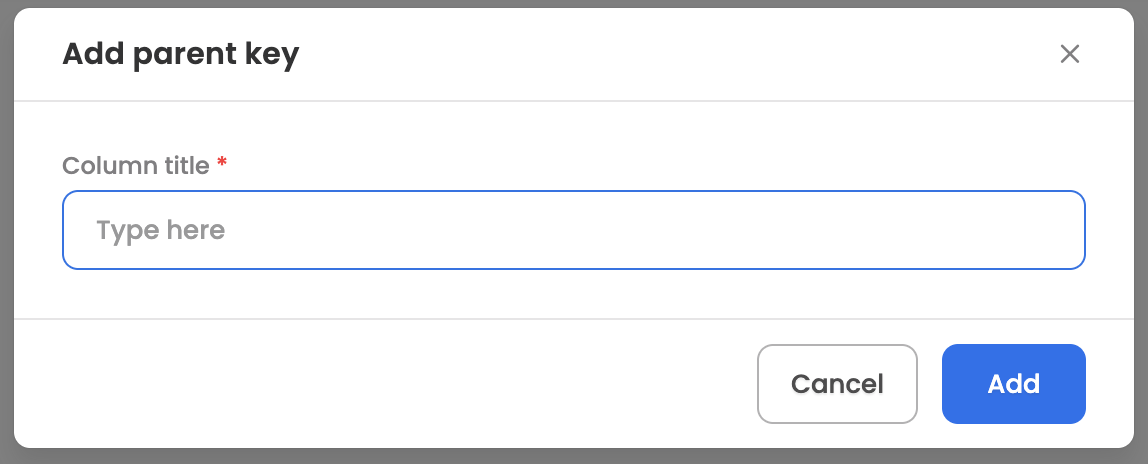
Task: Click the red required asterisk
Action: coord(222,162)
